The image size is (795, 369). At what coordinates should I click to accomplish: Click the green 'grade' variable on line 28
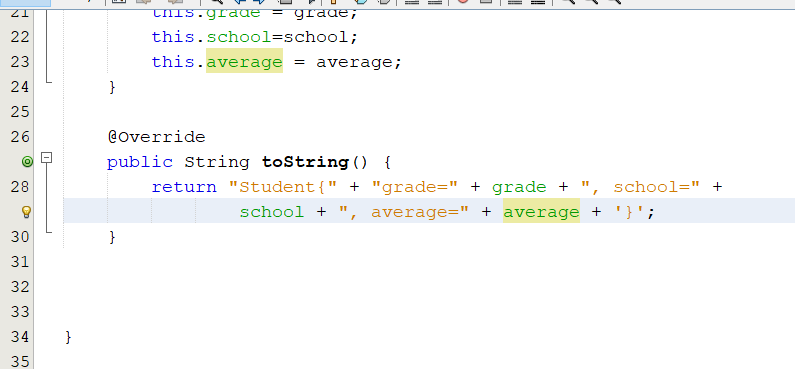[519, 187]
